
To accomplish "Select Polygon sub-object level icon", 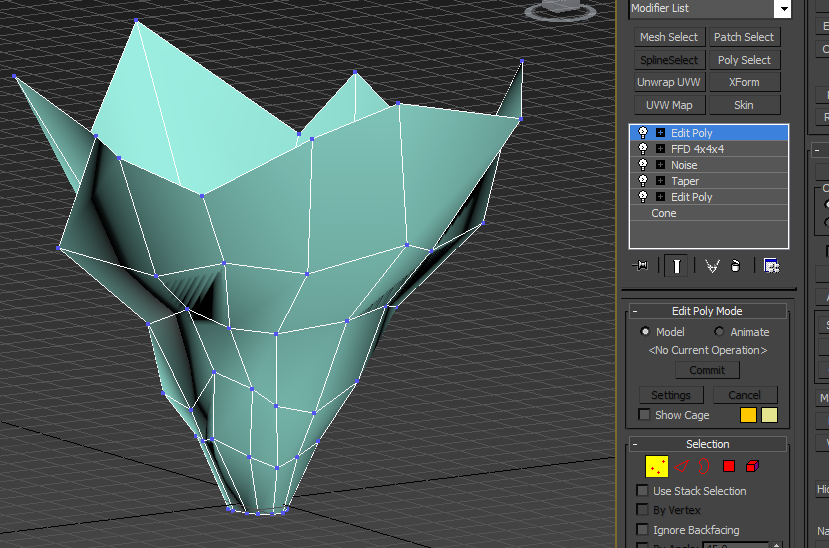I will [x=729, y=466].
